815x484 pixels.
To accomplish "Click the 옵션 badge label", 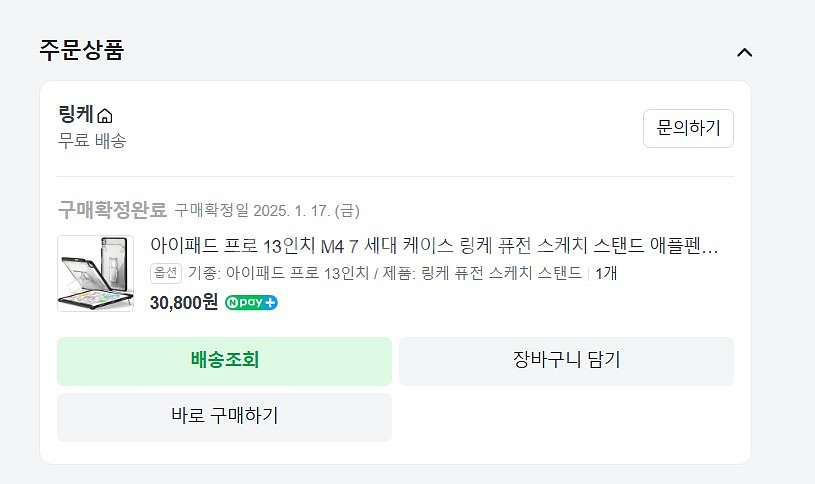I will [166, 273].
